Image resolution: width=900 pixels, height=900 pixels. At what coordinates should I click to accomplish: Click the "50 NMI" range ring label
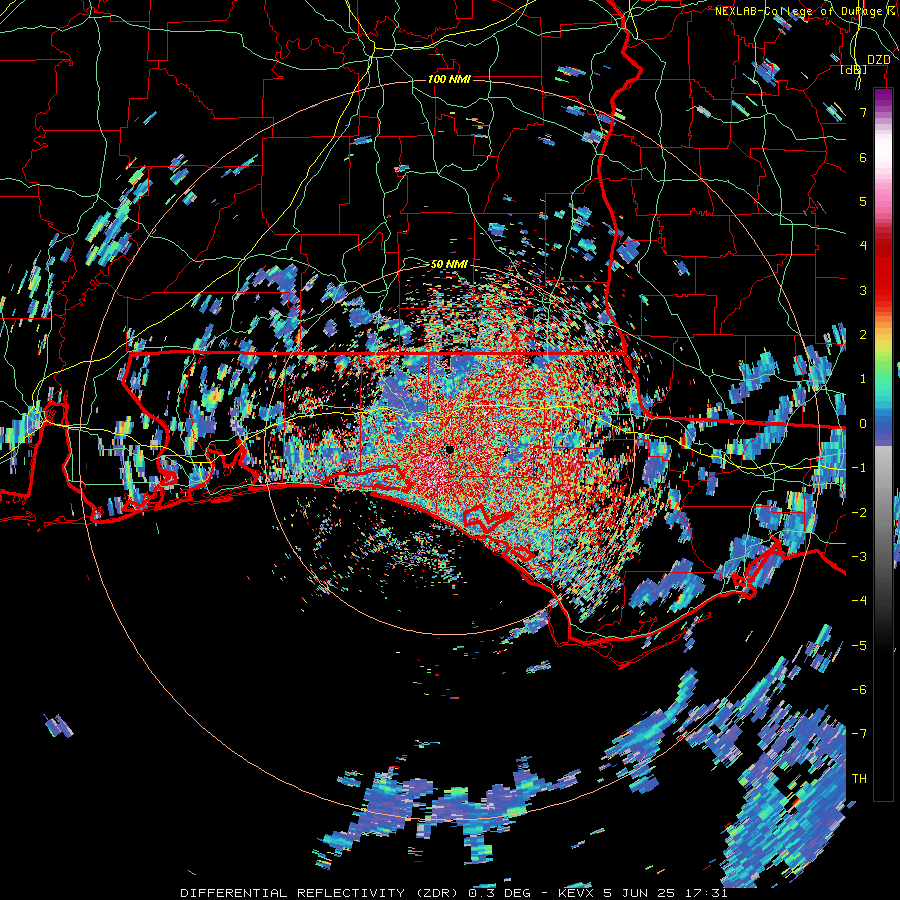(449, 265)
